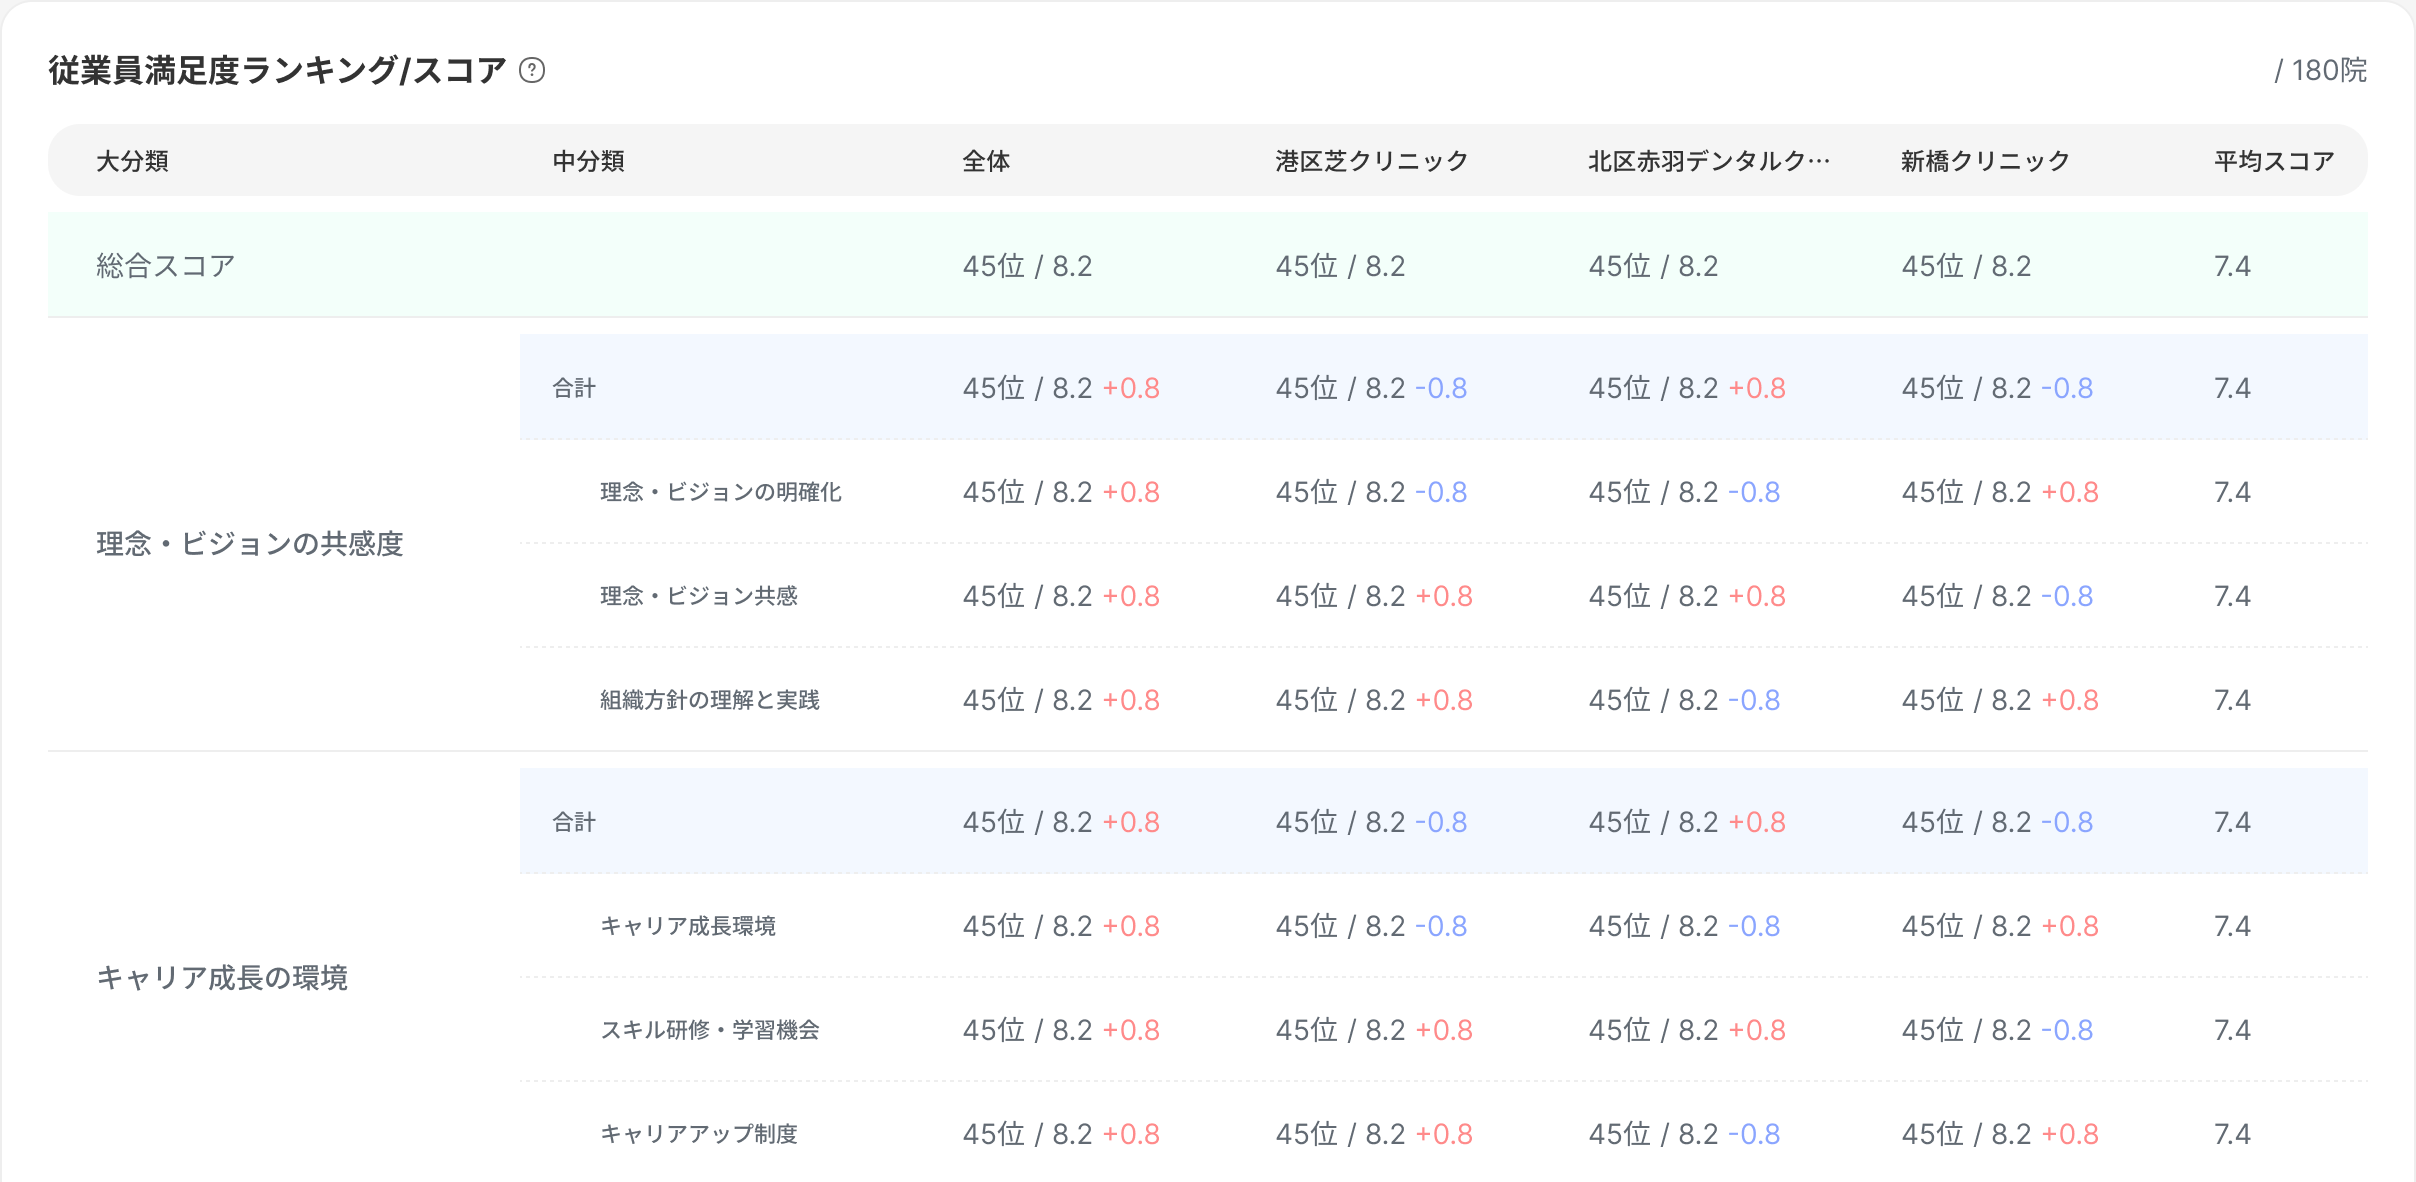Select スキル研修・学習機会 subcategory
The width and height of the screenshot is (2416, 1182).
709,1030
